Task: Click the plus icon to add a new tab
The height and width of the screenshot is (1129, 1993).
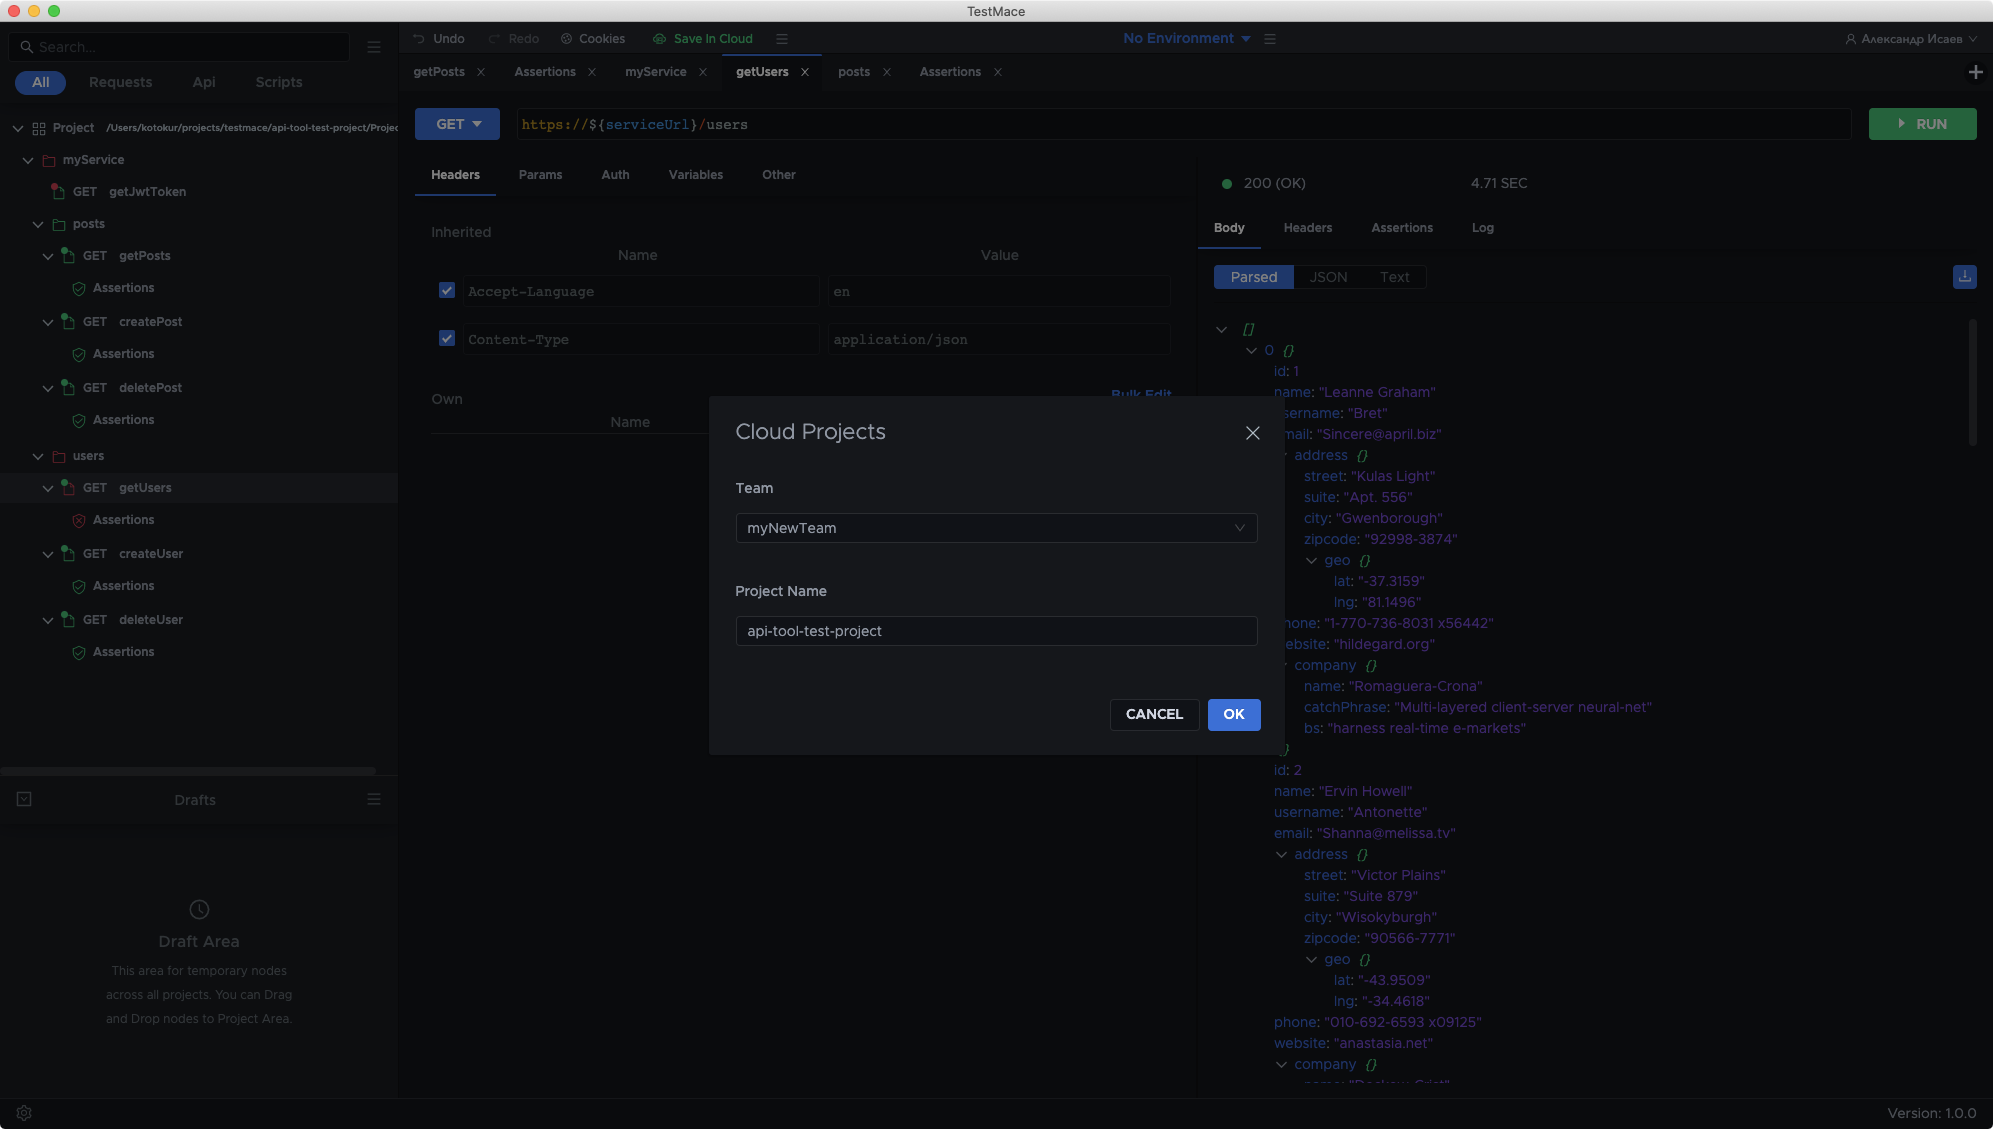Action: [x=1975, y=72]
